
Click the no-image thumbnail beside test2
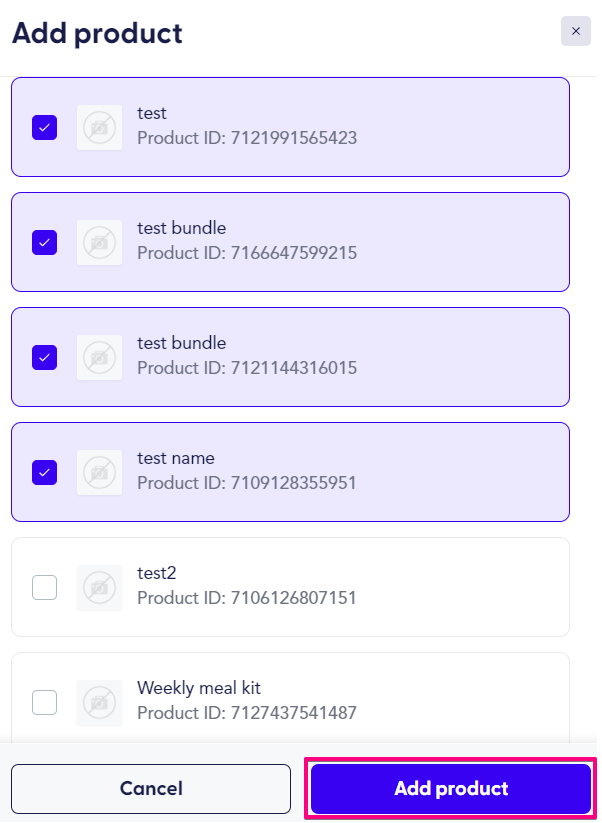100,587
